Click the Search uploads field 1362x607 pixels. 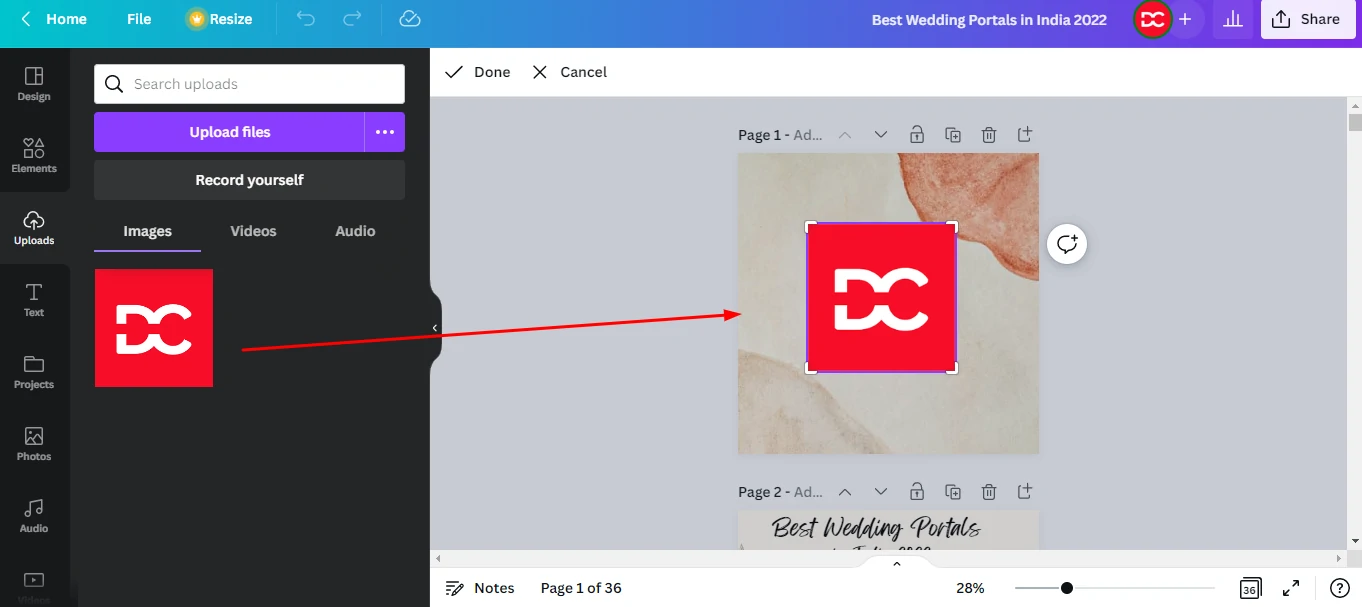click(249, 84)
